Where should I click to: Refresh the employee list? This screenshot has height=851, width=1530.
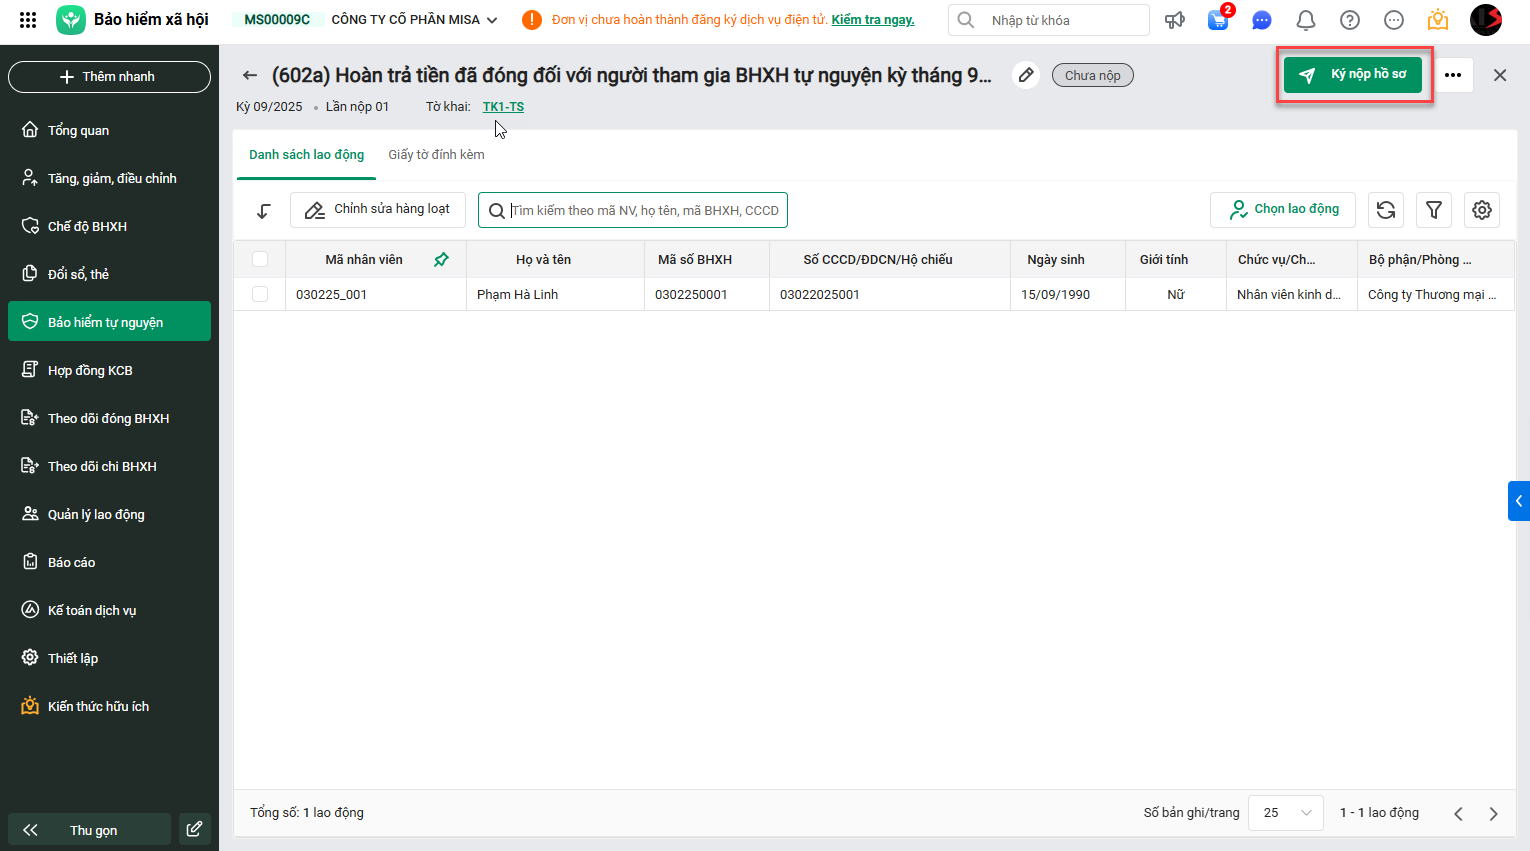(x=1386, y=210)
